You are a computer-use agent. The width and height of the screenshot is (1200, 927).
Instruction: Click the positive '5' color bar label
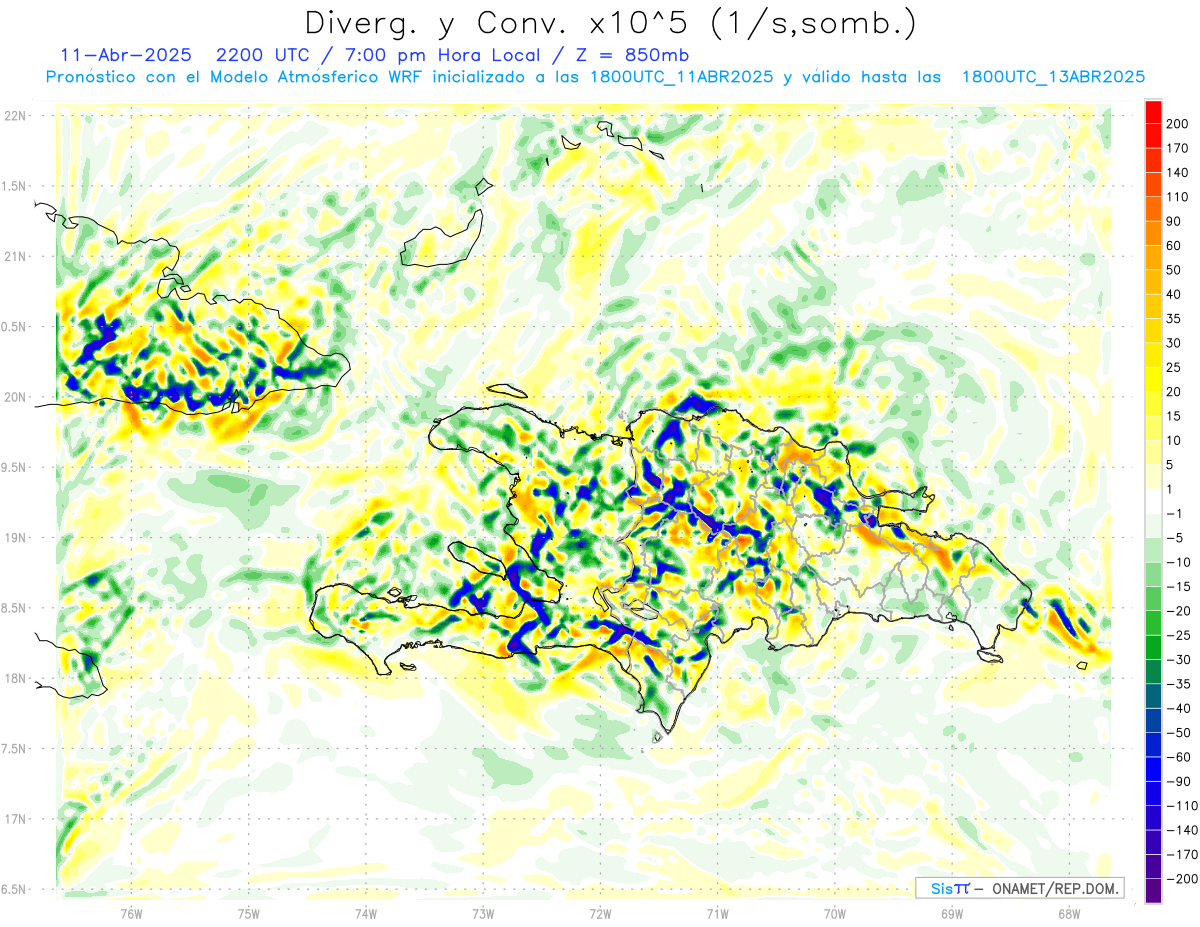[1172, 465]
